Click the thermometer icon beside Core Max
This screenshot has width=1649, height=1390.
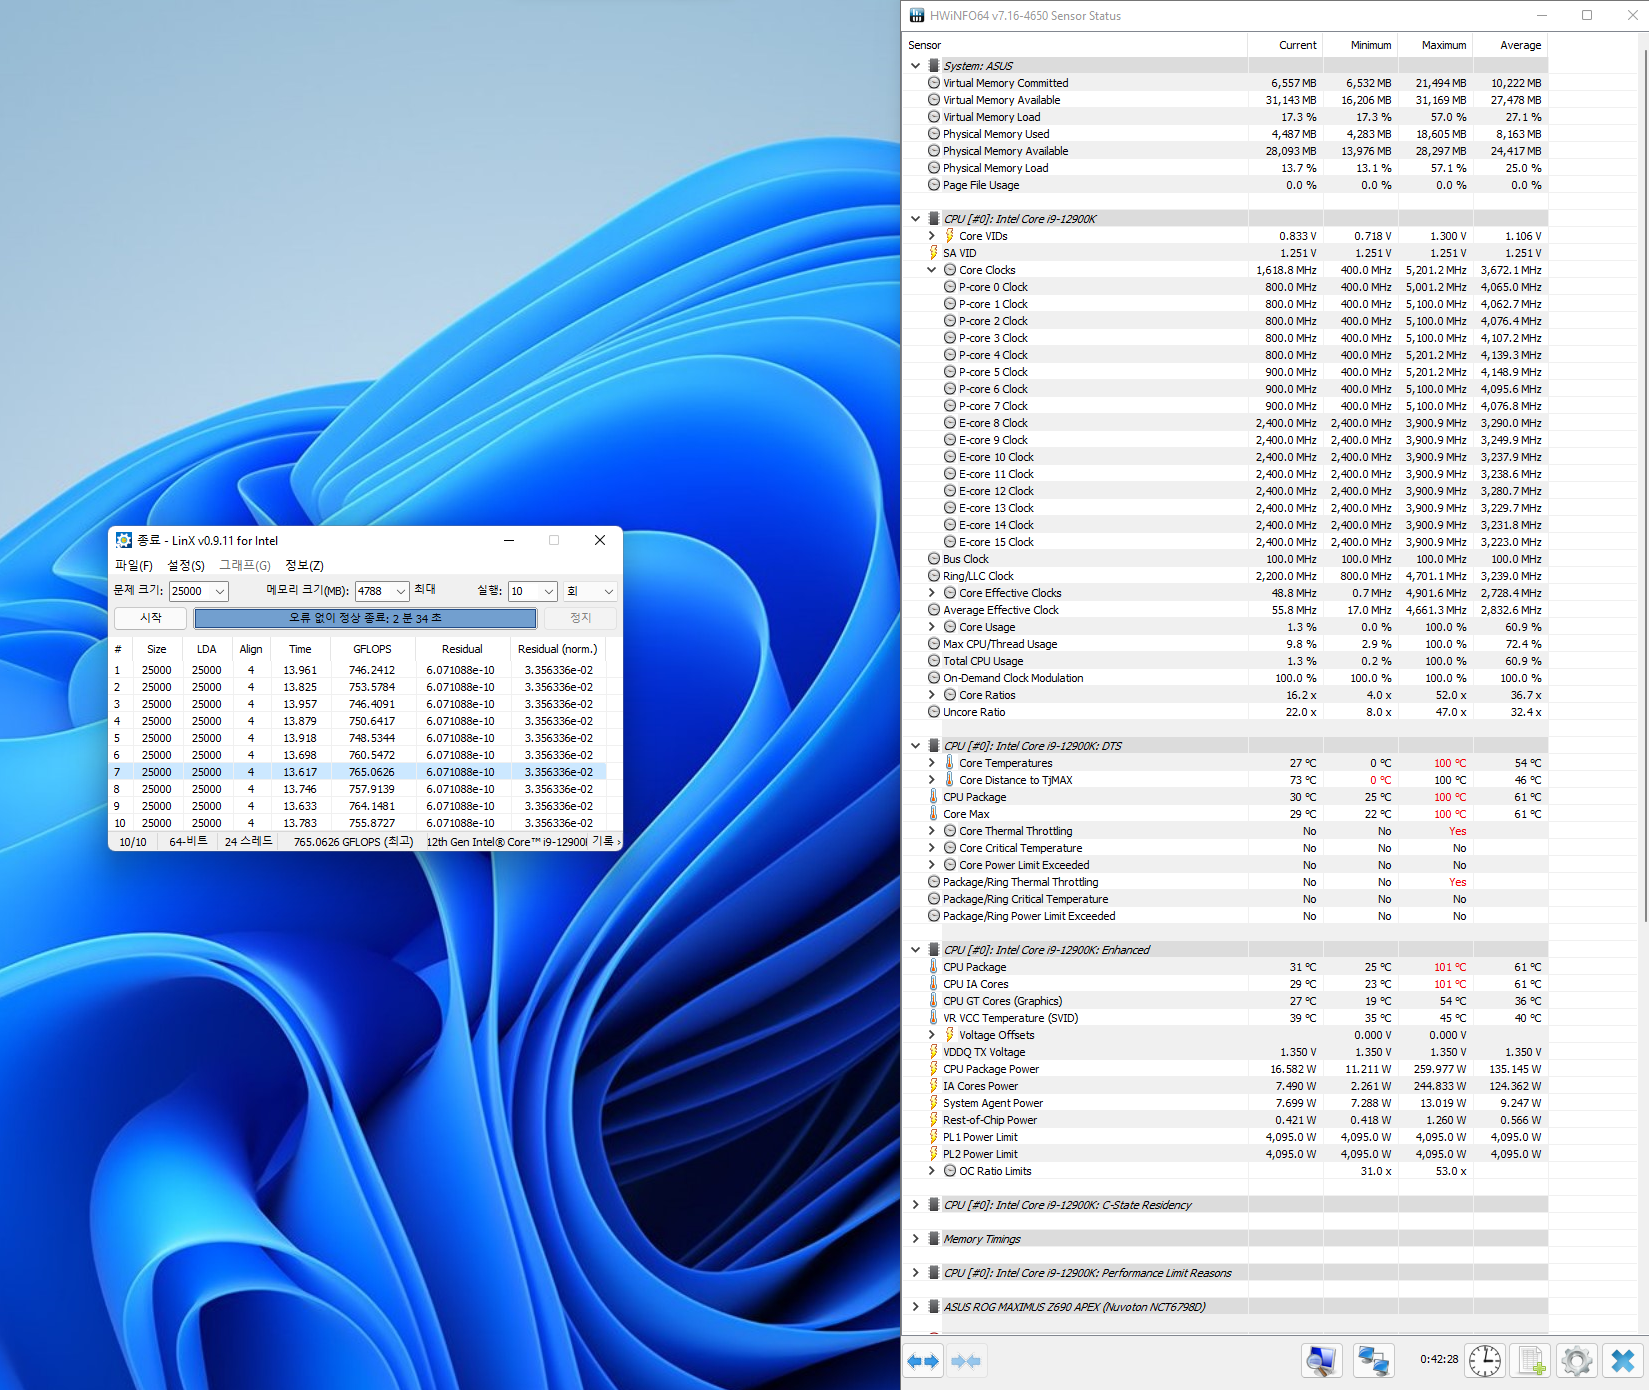point(934,814)
